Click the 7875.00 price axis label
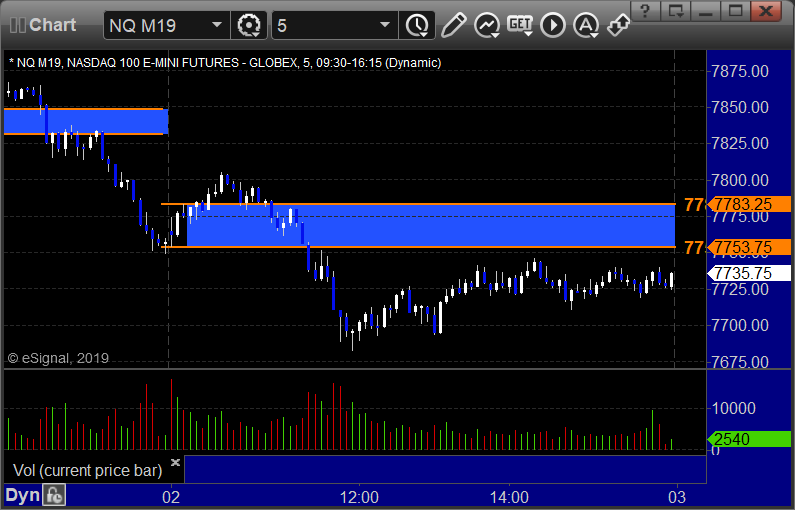Screen dimensions: 795x510 coord(740,71)
